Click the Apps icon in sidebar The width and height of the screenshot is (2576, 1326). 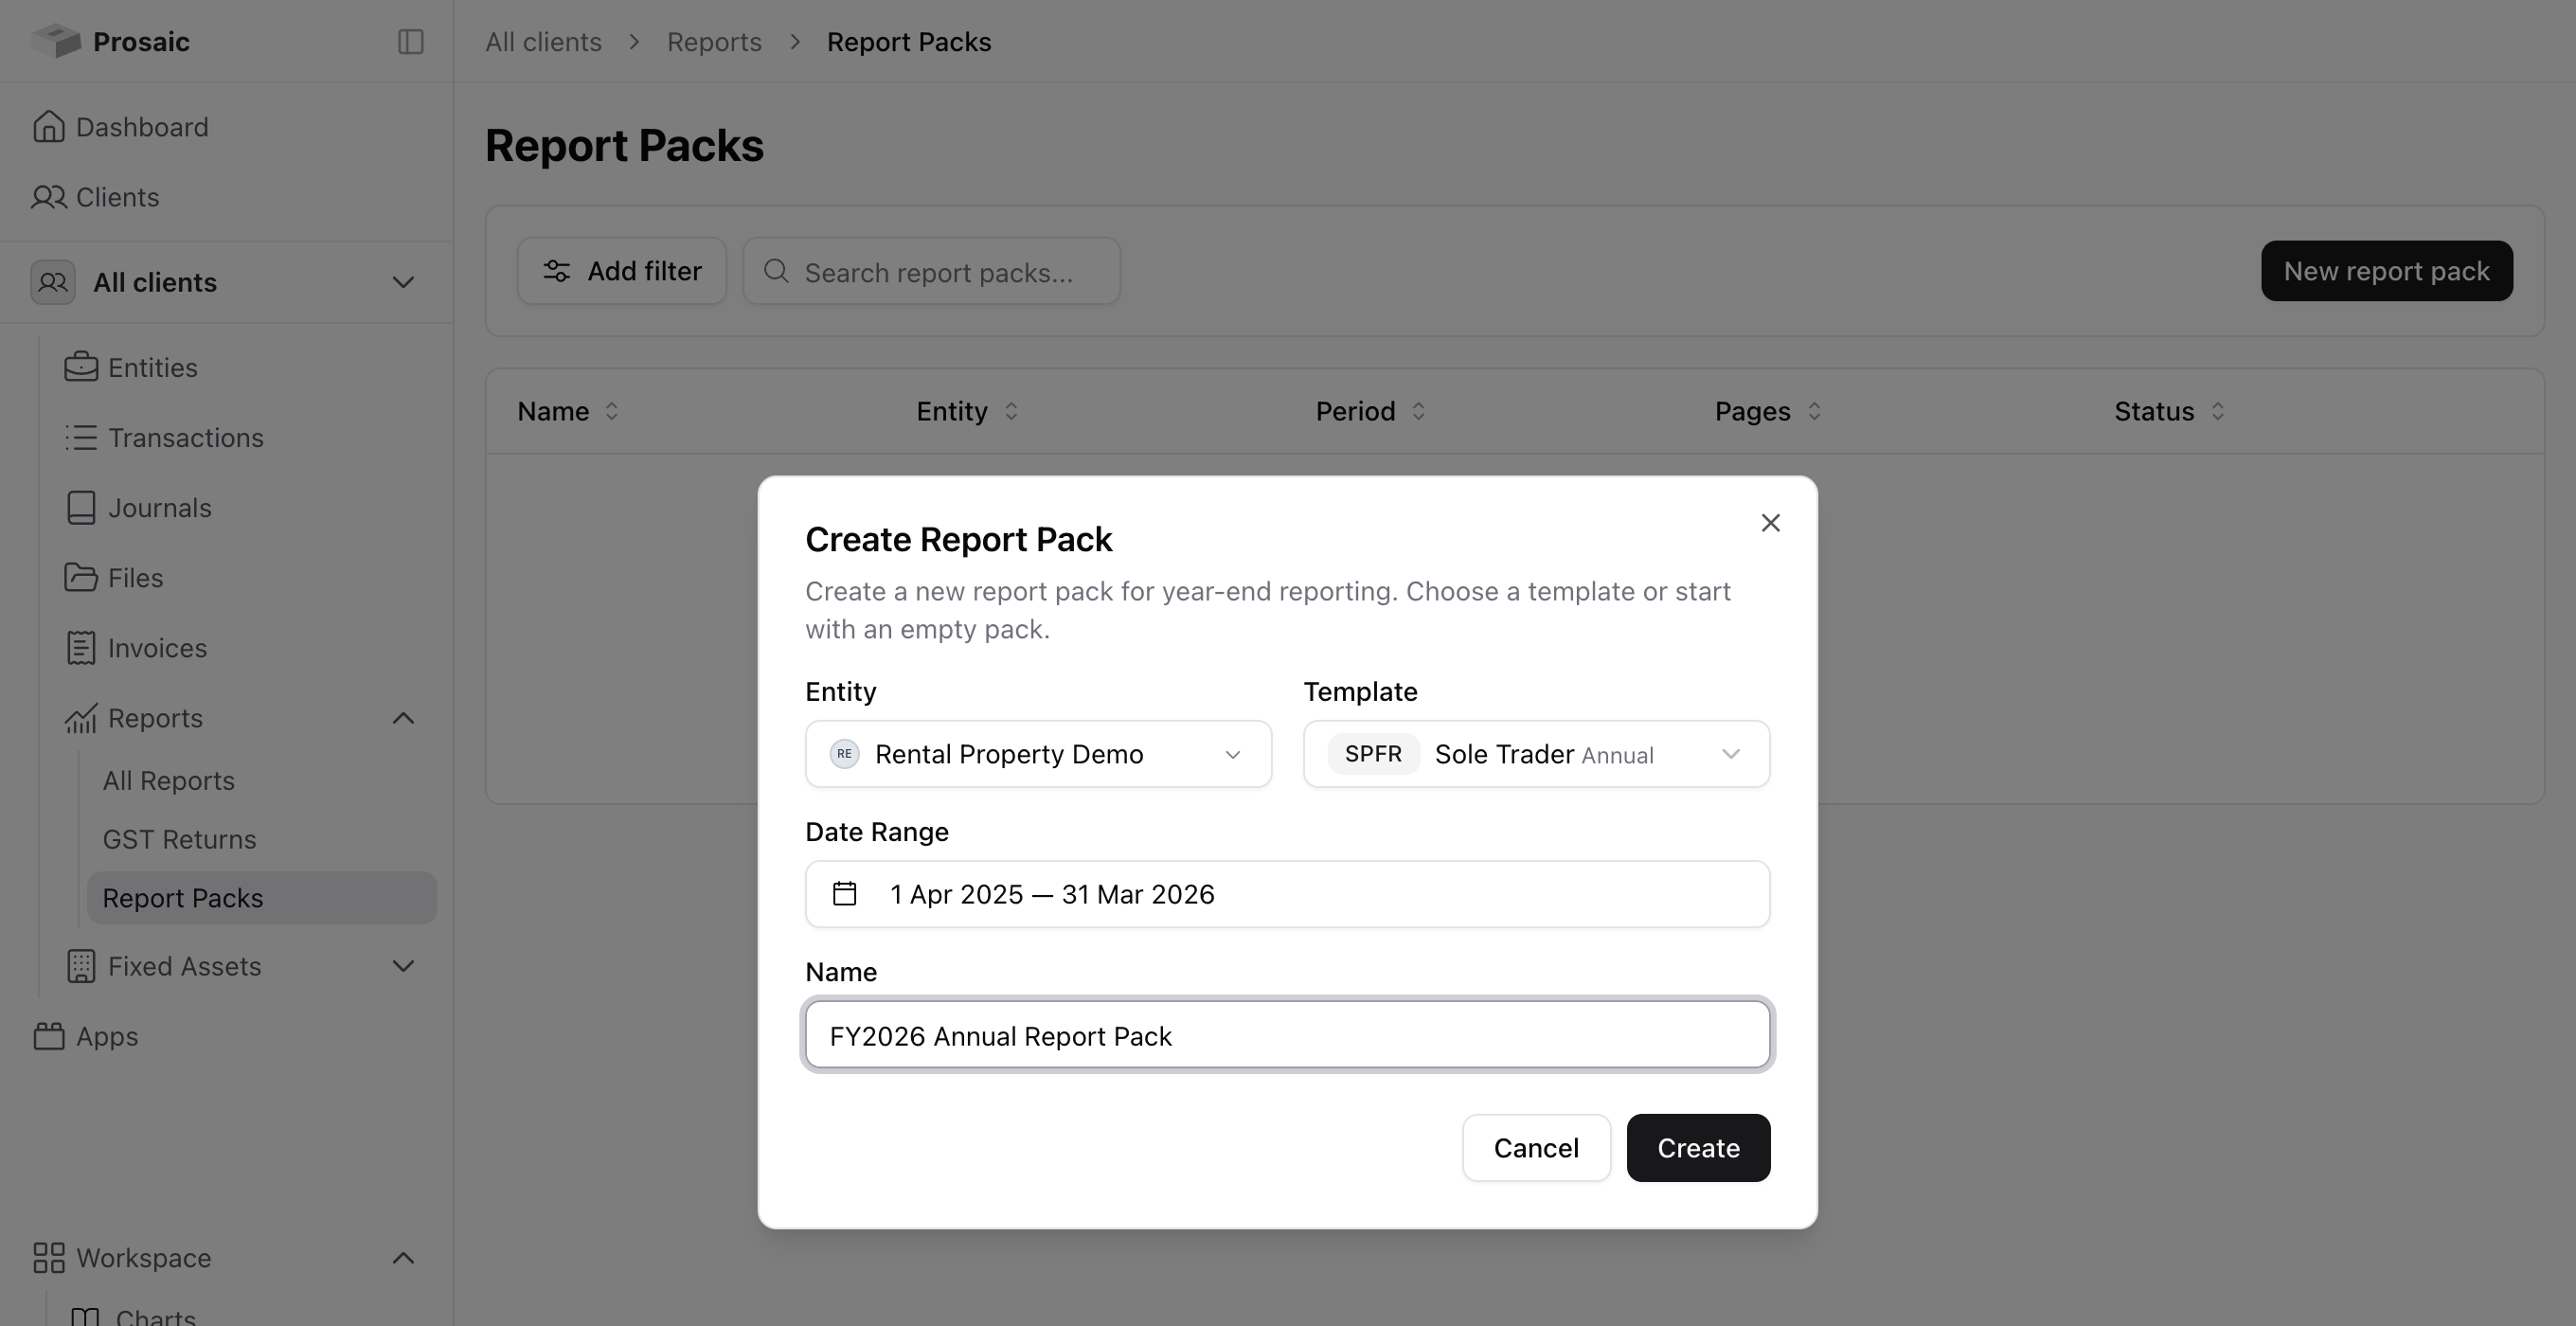(48, 1036)
